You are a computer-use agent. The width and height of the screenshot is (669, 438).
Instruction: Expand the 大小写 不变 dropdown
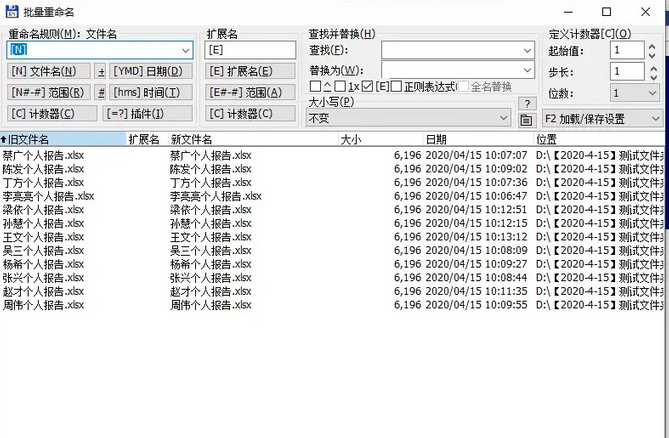pos(503,118)
